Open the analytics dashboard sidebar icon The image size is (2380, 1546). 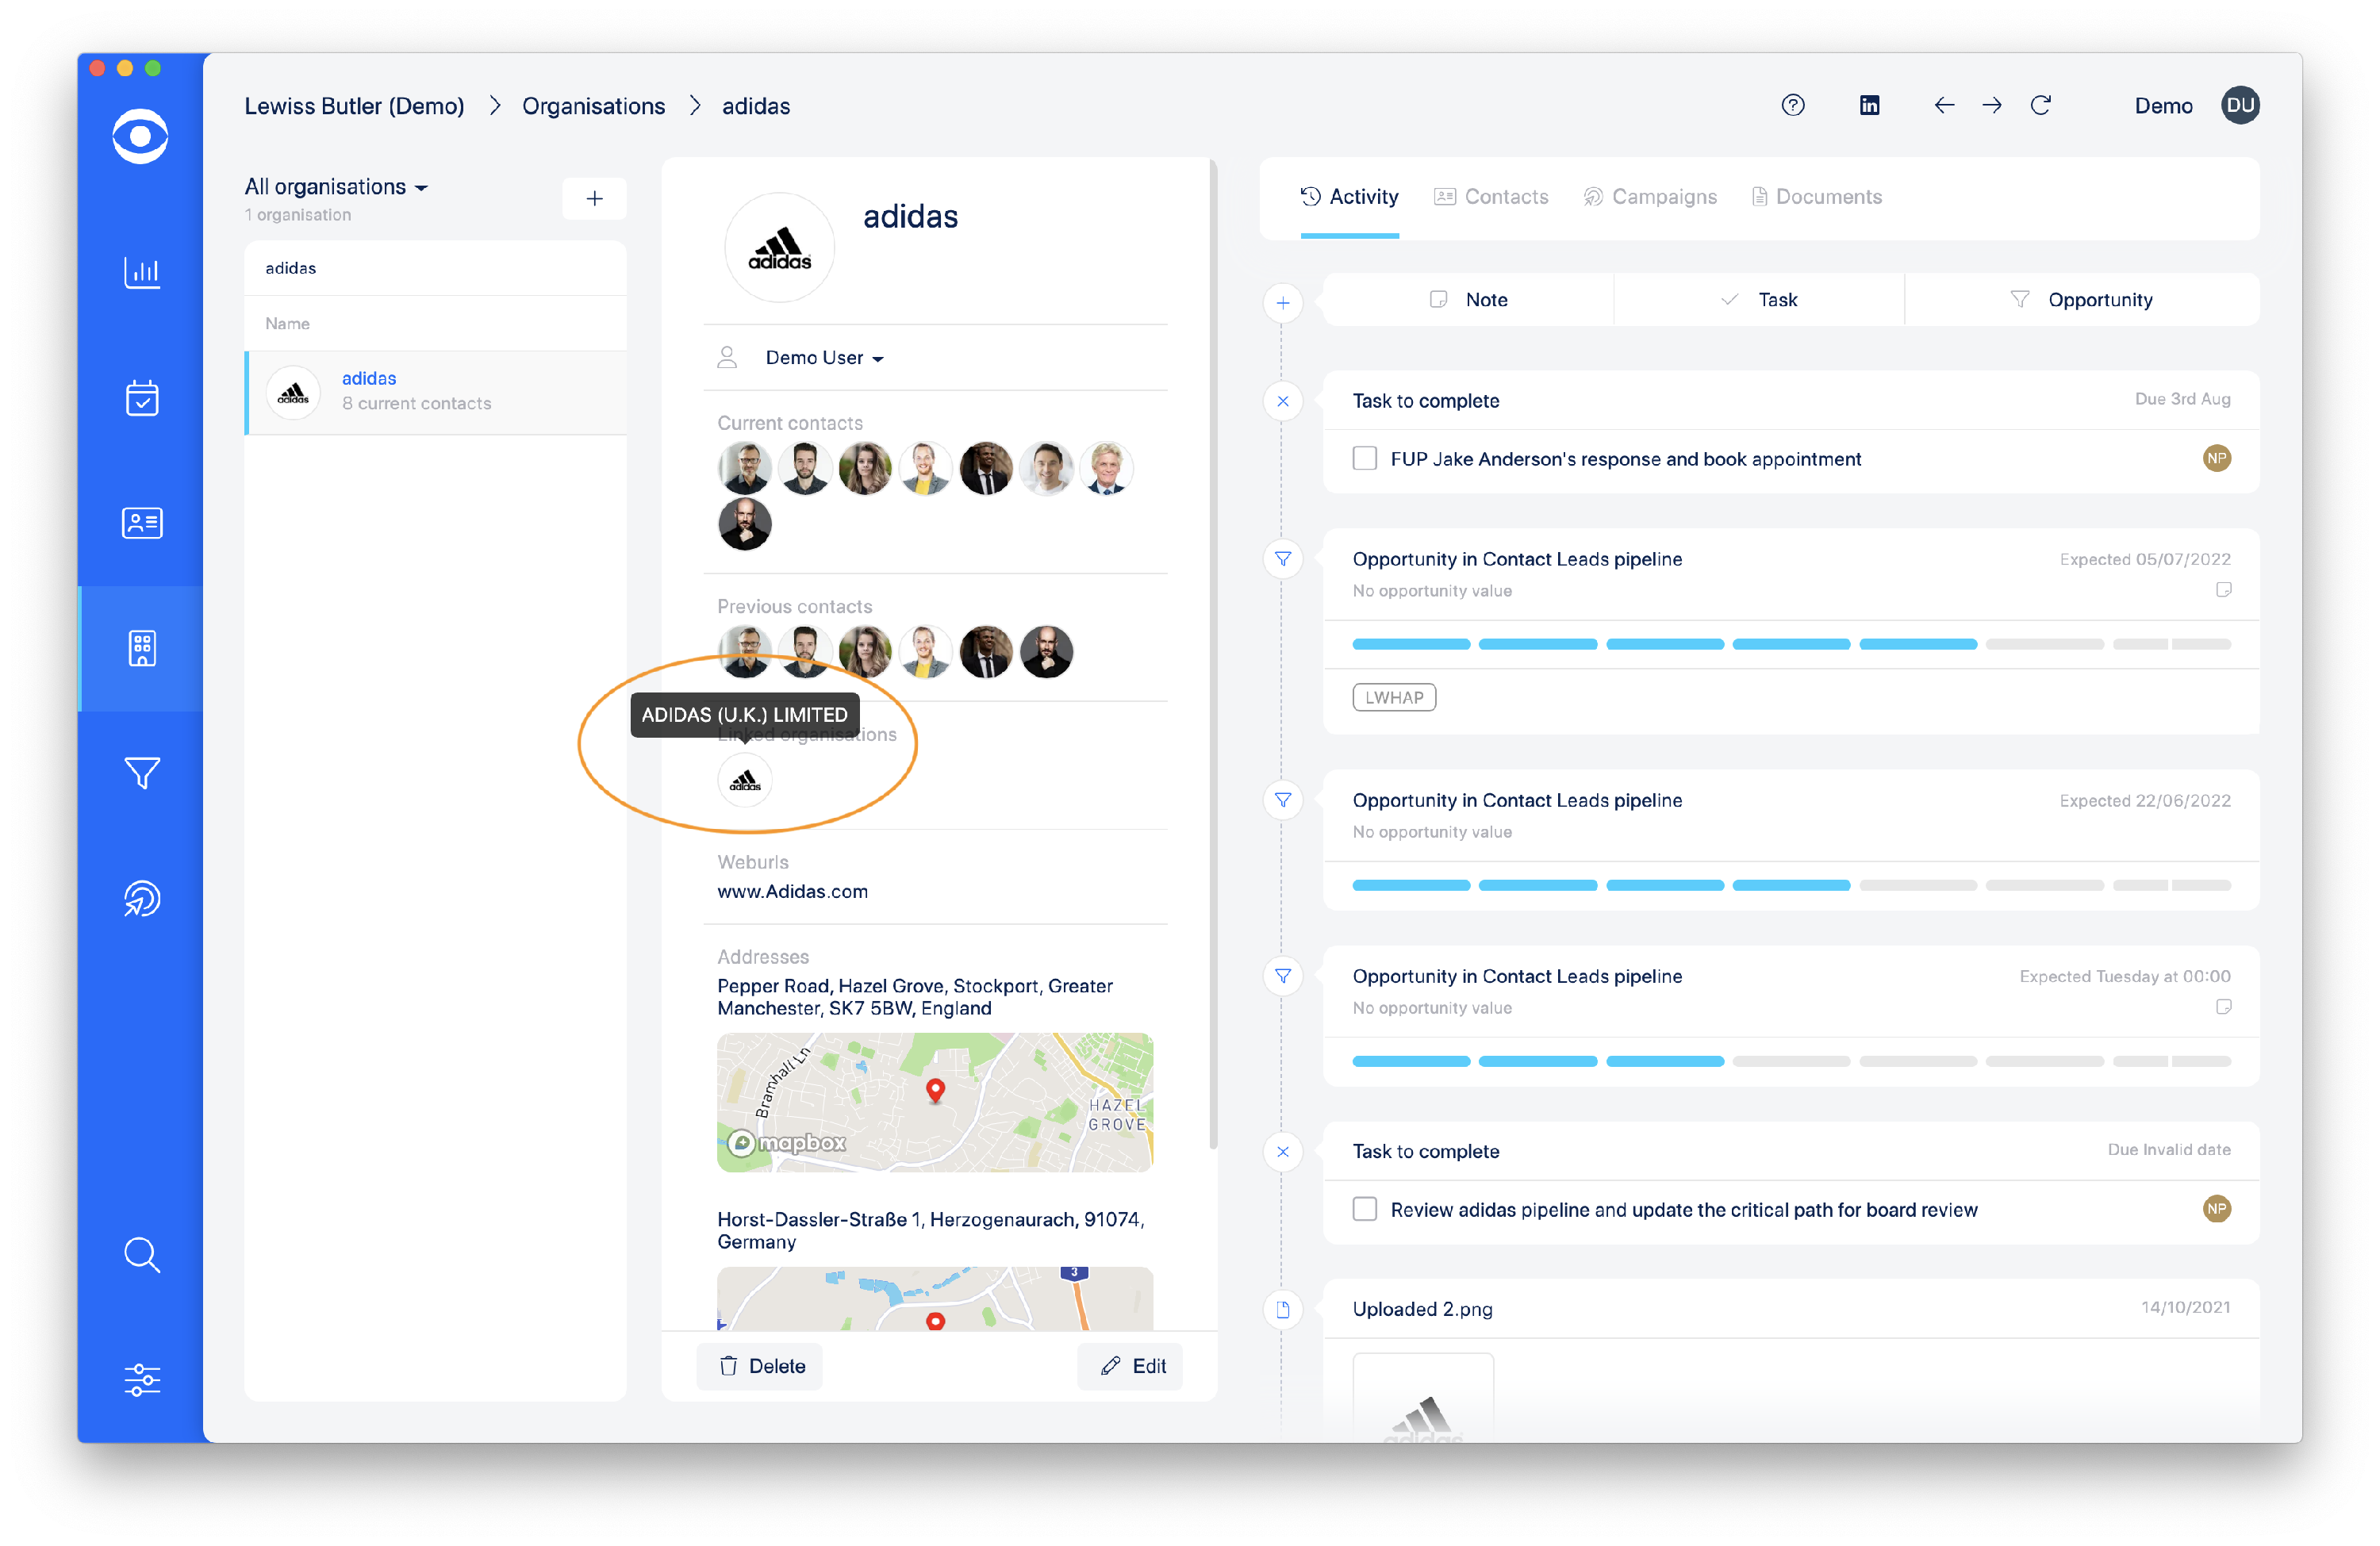[x=141, y=272]
